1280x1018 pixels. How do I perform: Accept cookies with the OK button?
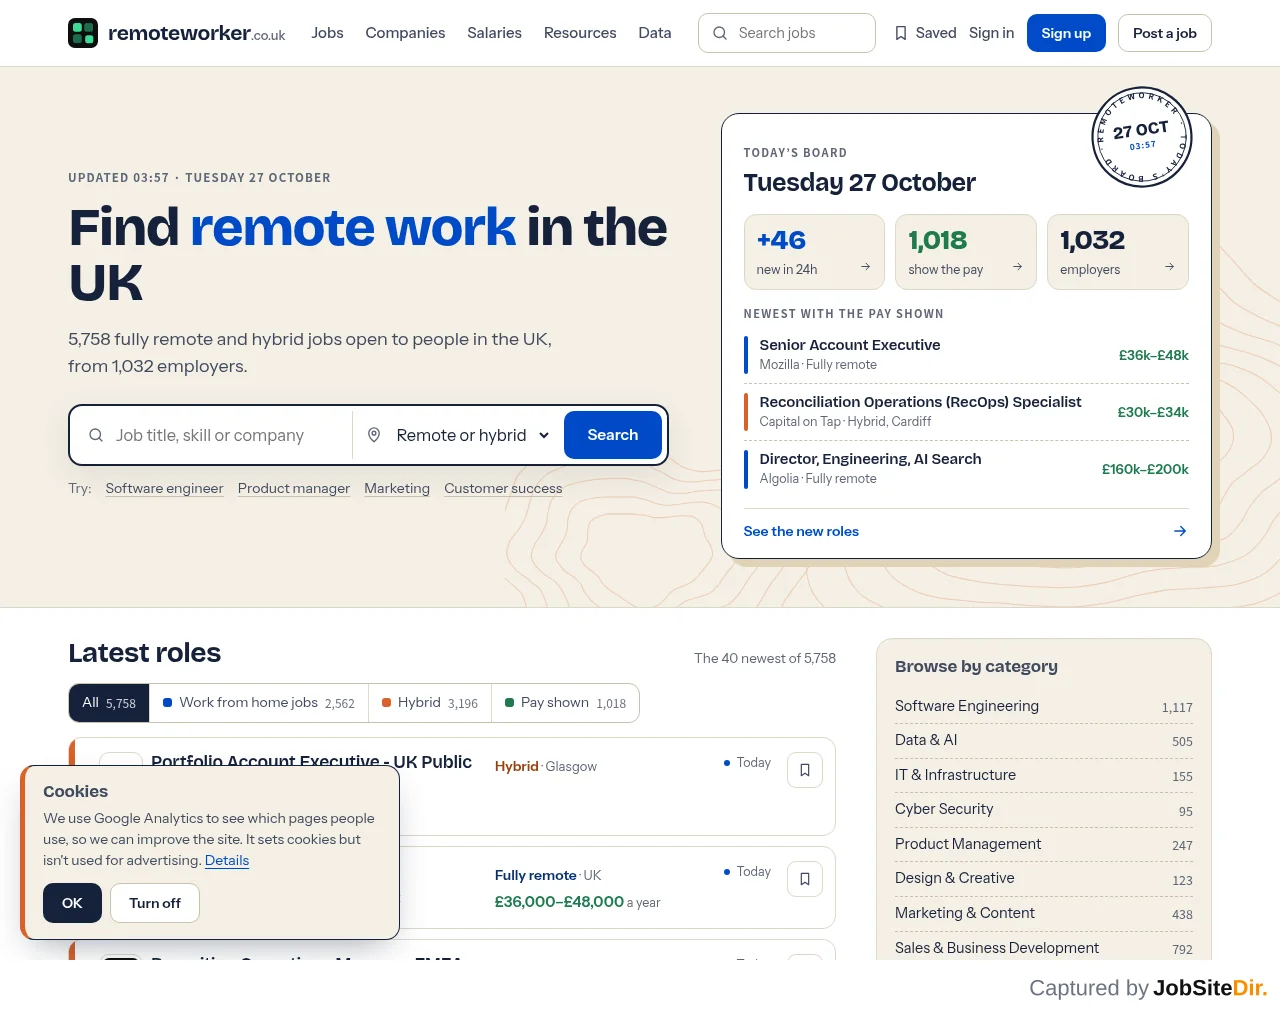(72, 903)
